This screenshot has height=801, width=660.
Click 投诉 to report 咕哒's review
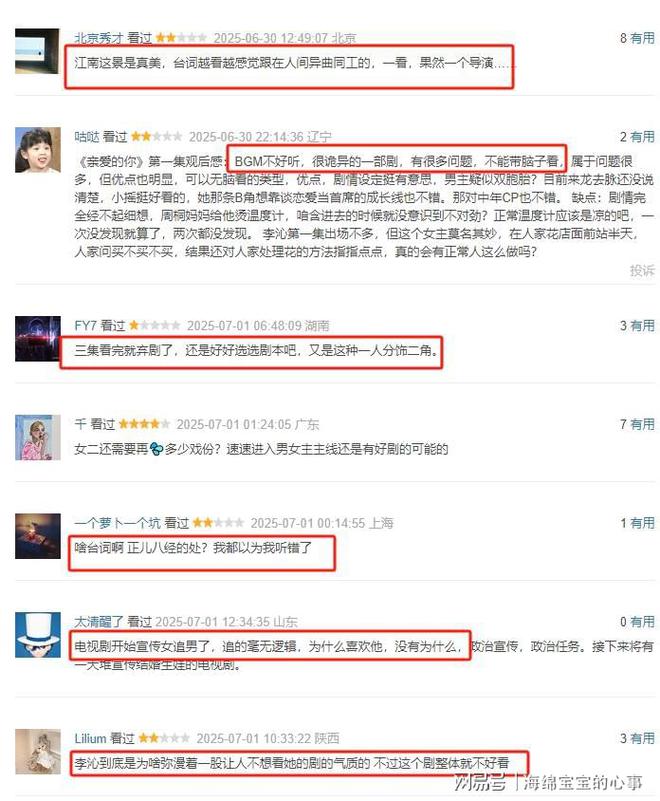[x=642, y=270]
